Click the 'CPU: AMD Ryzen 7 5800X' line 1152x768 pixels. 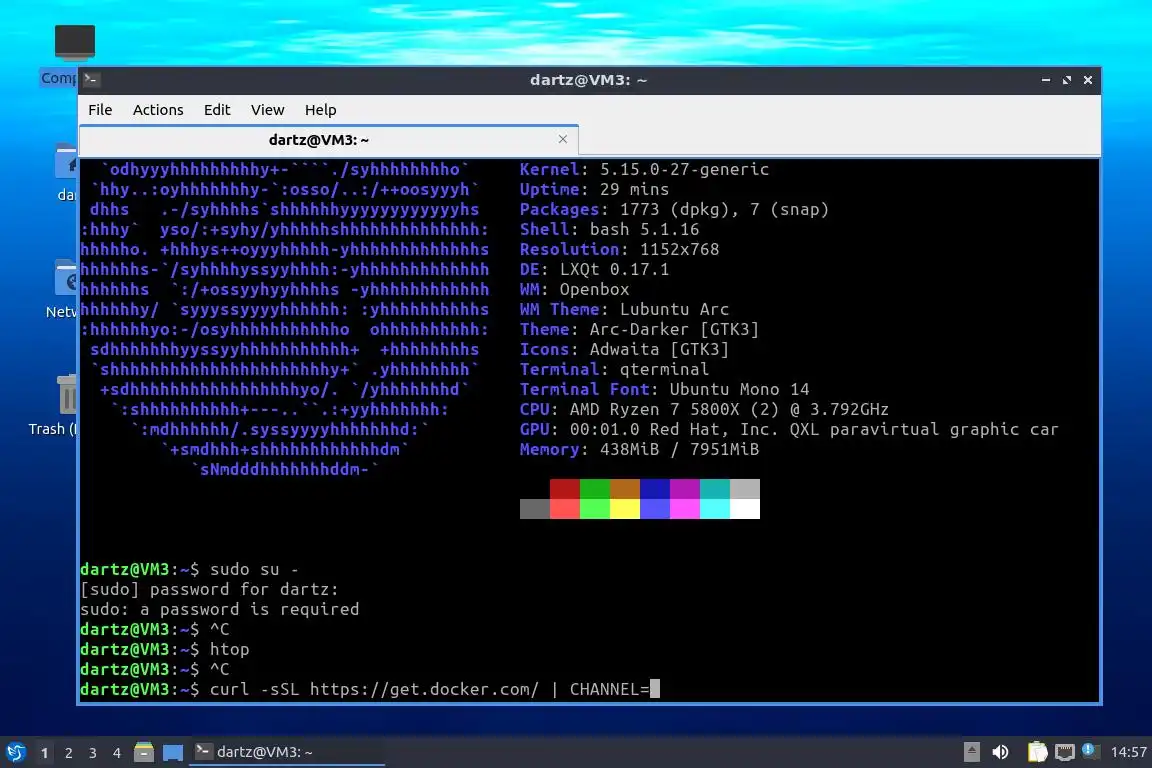(705, 409)
